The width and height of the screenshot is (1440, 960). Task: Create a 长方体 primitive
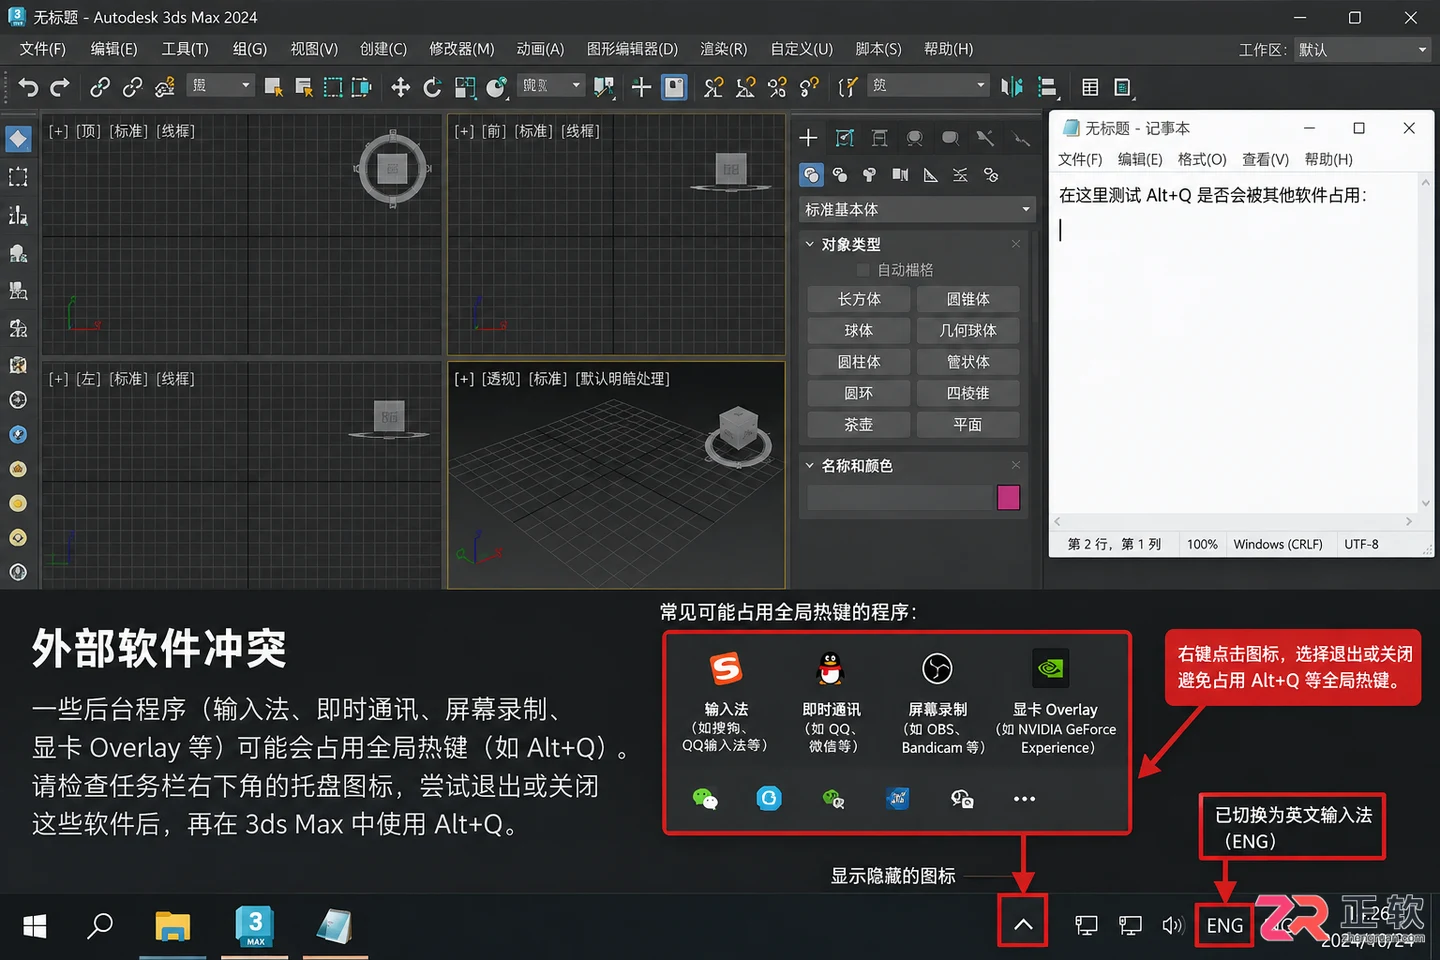859,299
